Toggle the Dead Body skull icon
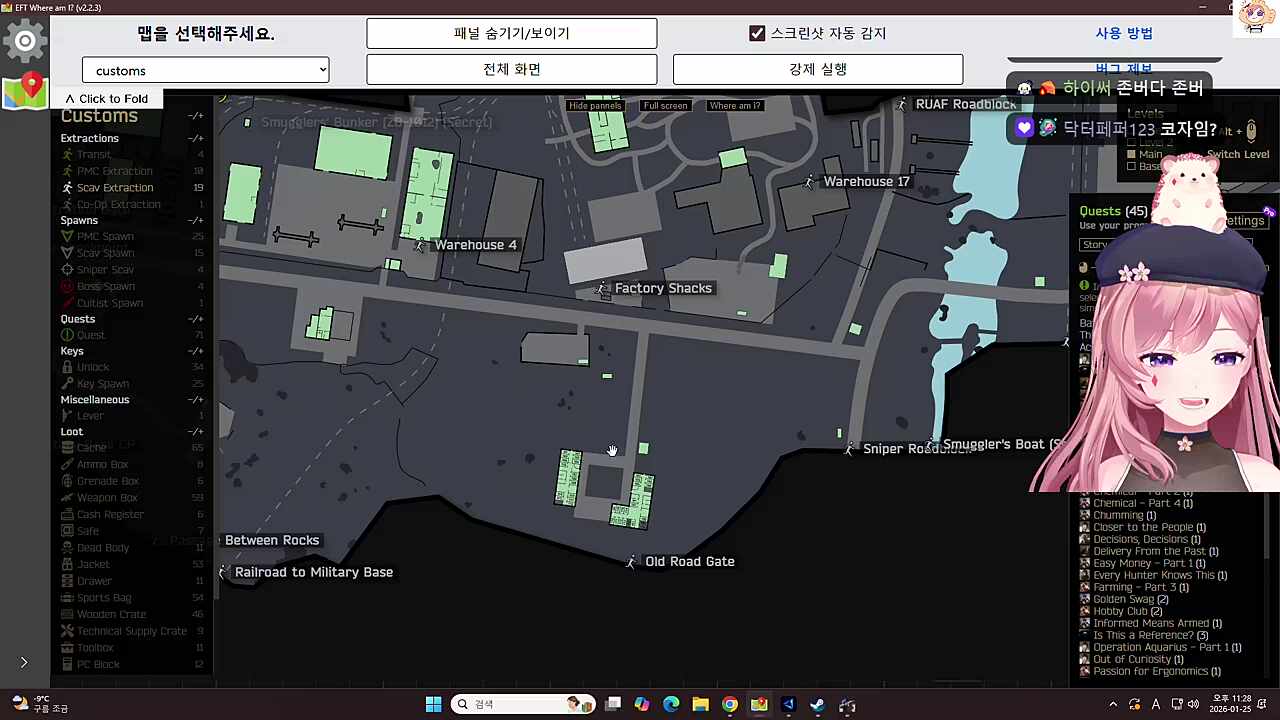 point(67,548)
